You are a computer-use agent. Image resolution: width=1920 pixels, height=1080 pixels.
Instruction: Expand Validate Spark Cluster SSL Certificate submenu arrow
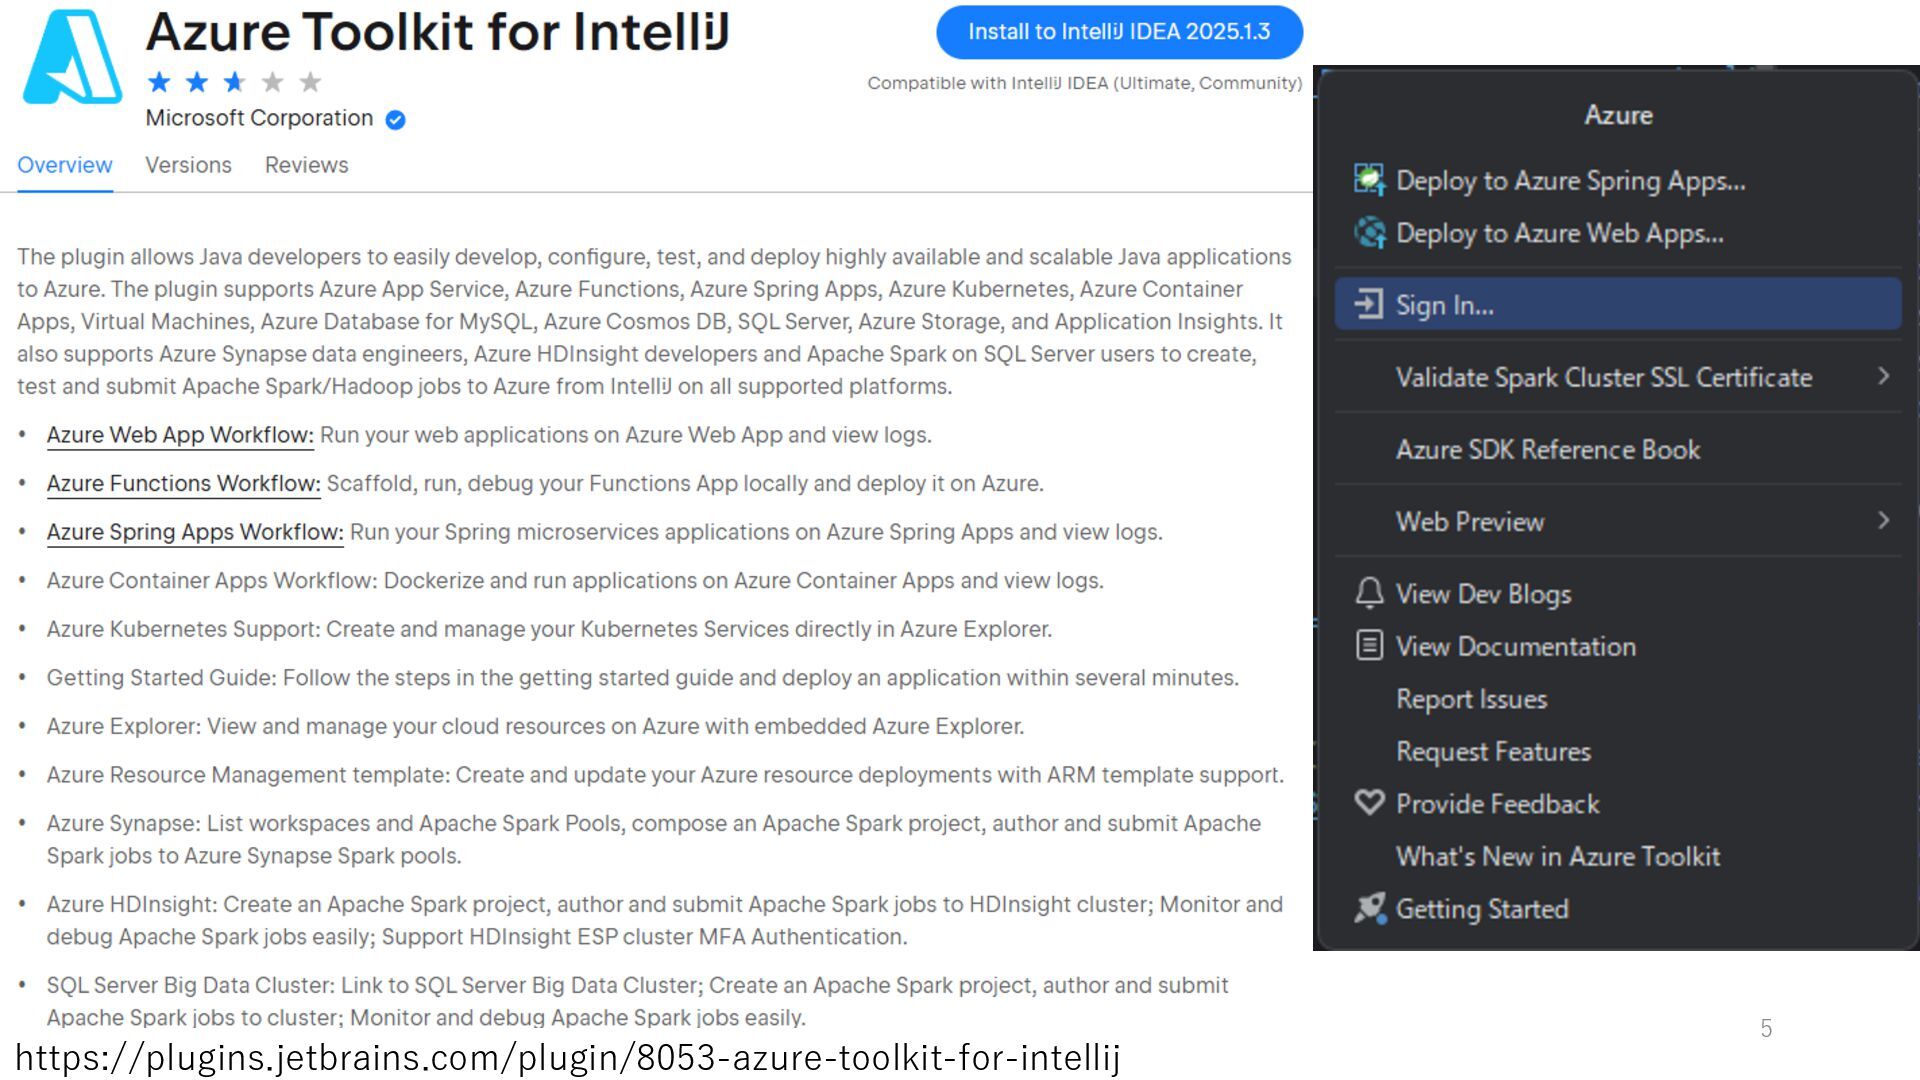pyautogui.click(x=1884, y=376)
